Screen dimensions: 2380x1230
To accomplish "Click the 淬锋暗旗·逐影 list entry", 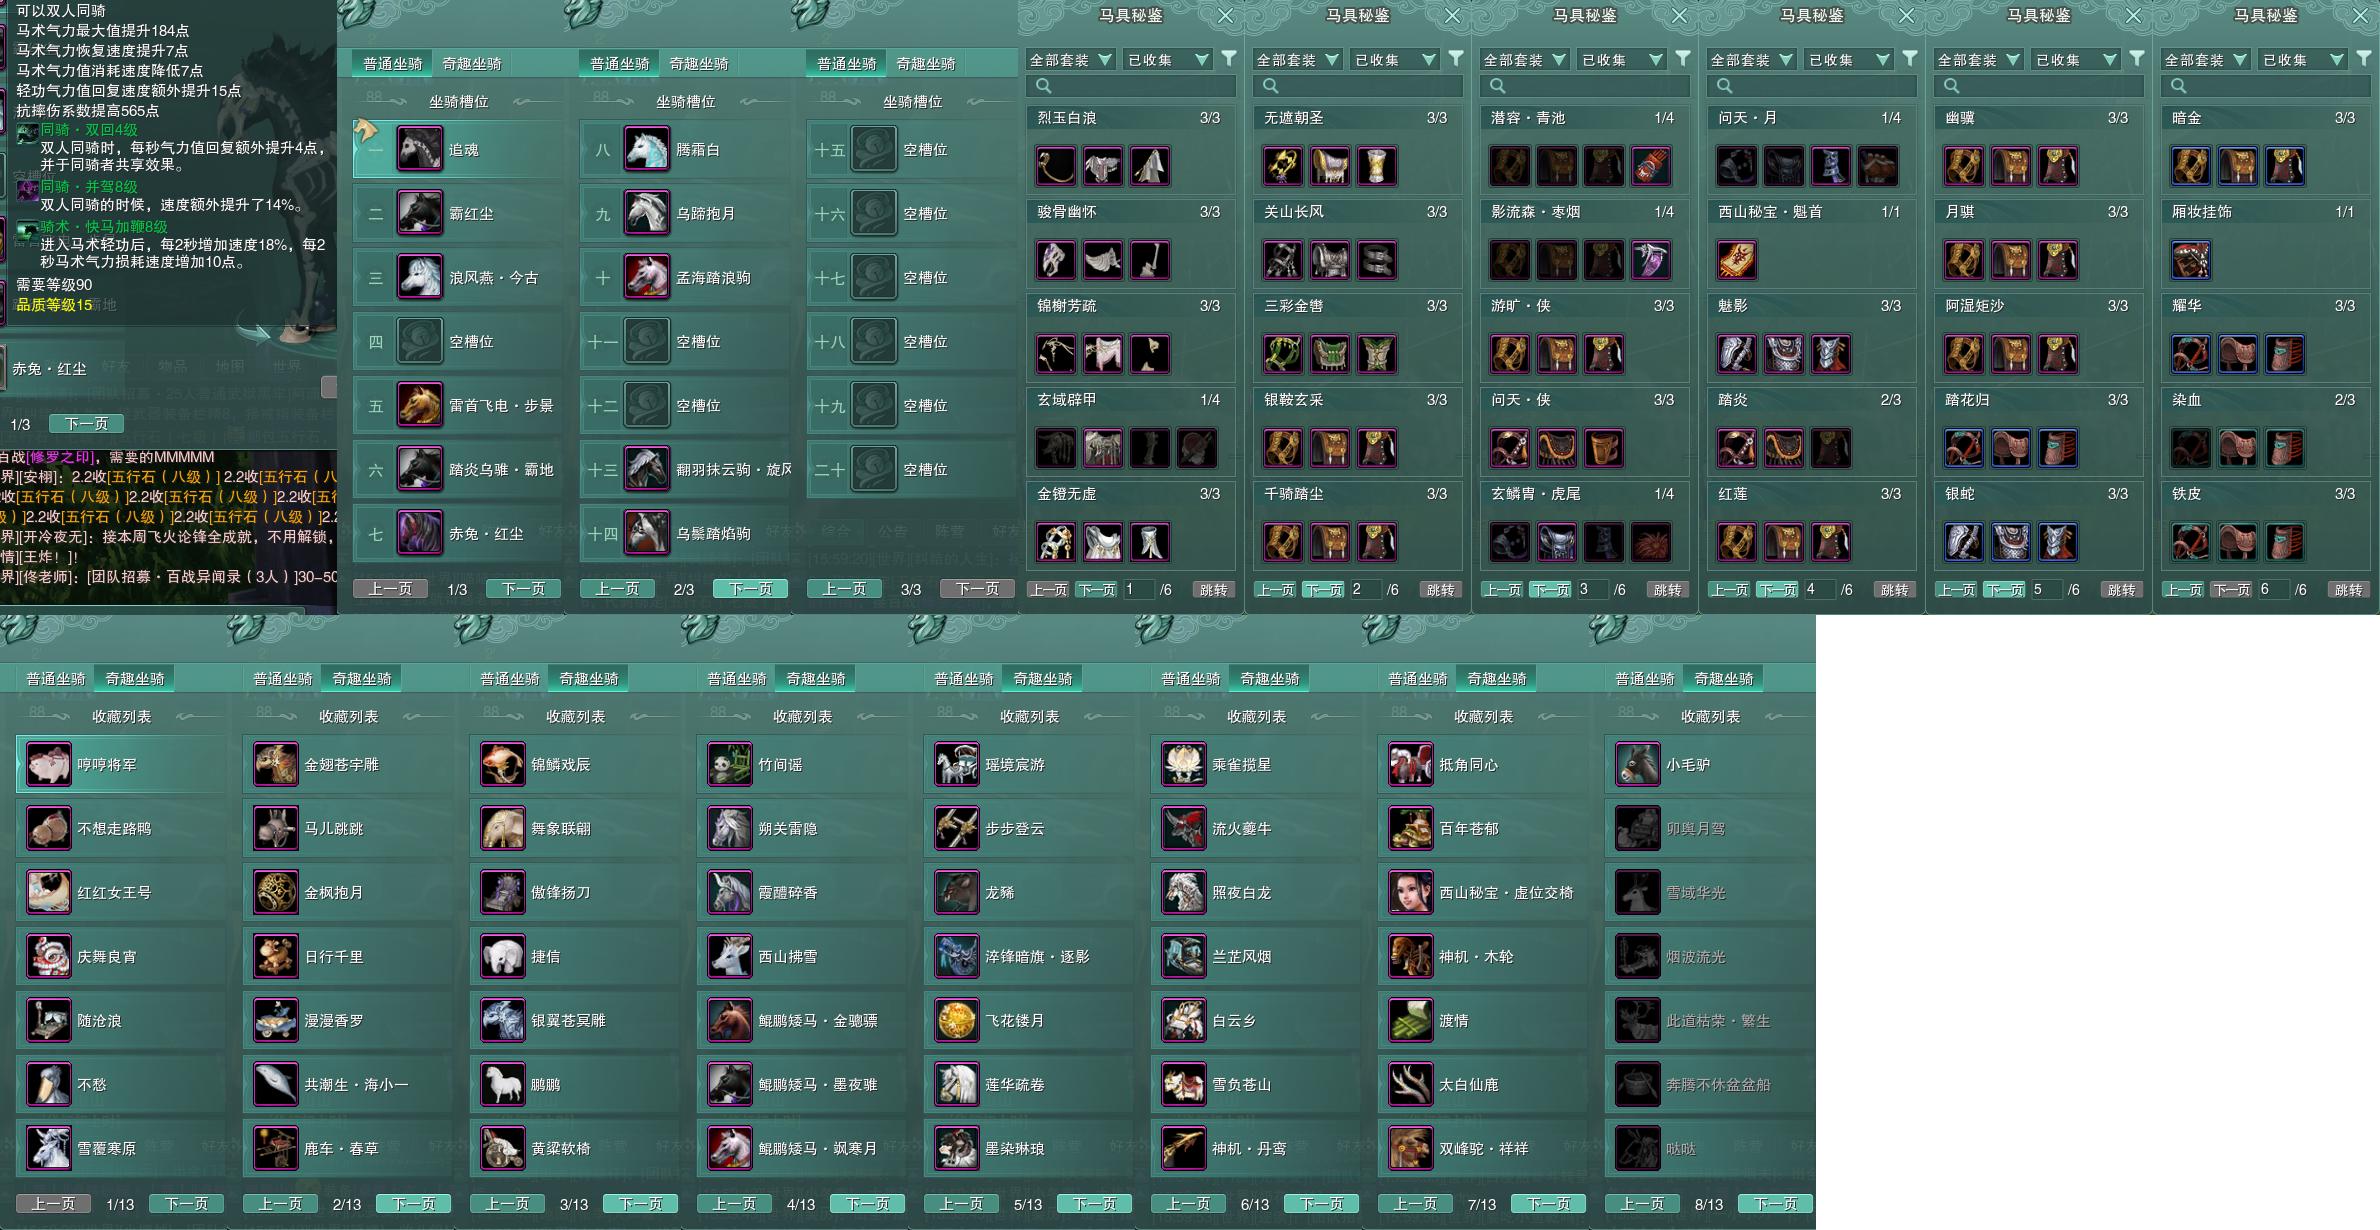I will (x=1029, y=957).
